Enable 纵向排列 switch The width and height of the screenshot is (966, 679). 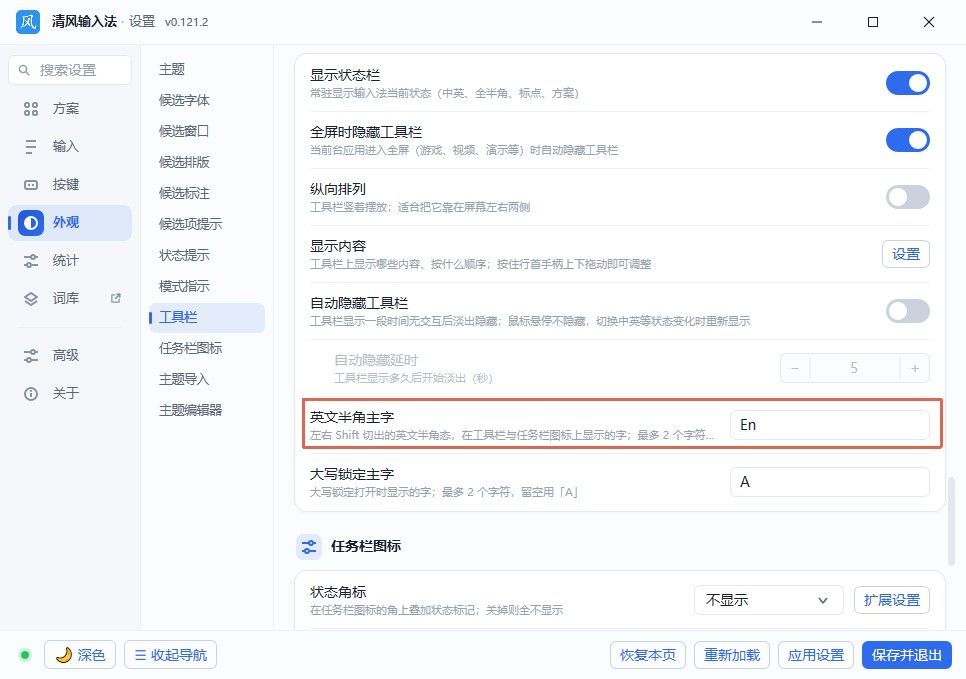pos(907,197)
